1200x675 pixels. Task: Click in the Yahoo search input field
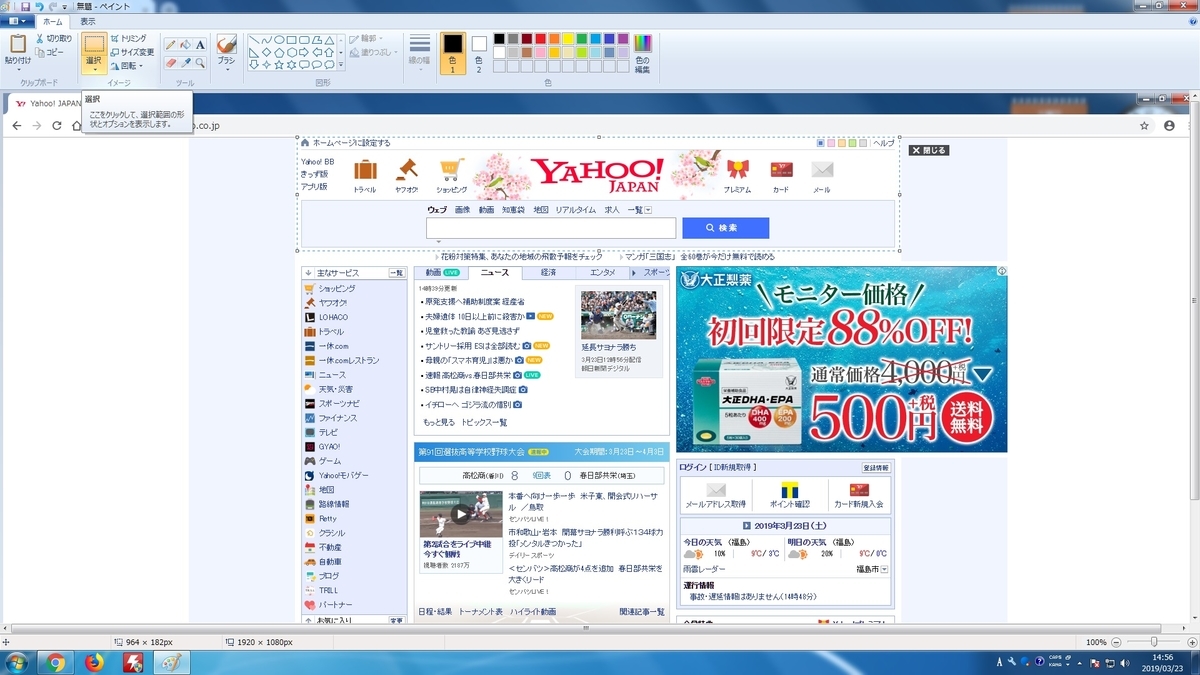pyautogui.click(x=551, y=228)
